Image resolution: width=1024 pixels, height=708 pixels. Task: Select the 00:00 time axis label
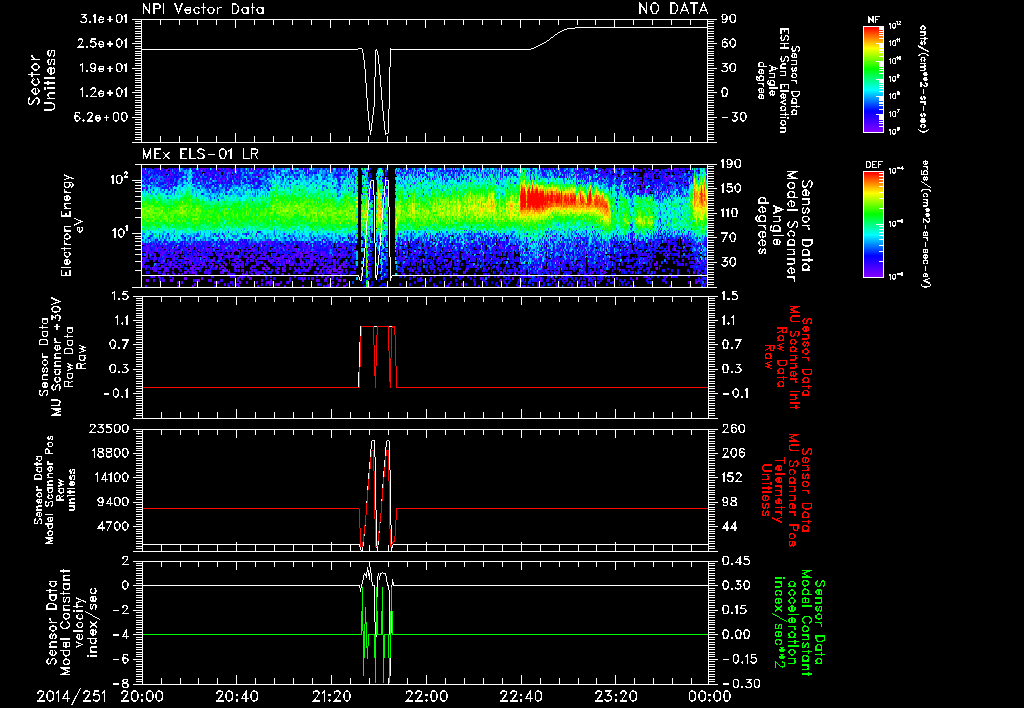[x=708, y=695]
